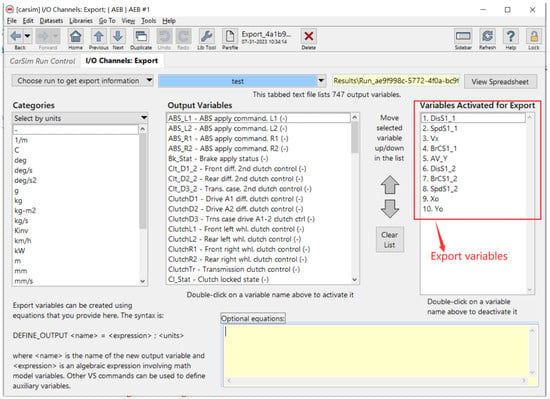Open the Help menu
This screenshot has width=550, height=399.
(x=169, y=21)
